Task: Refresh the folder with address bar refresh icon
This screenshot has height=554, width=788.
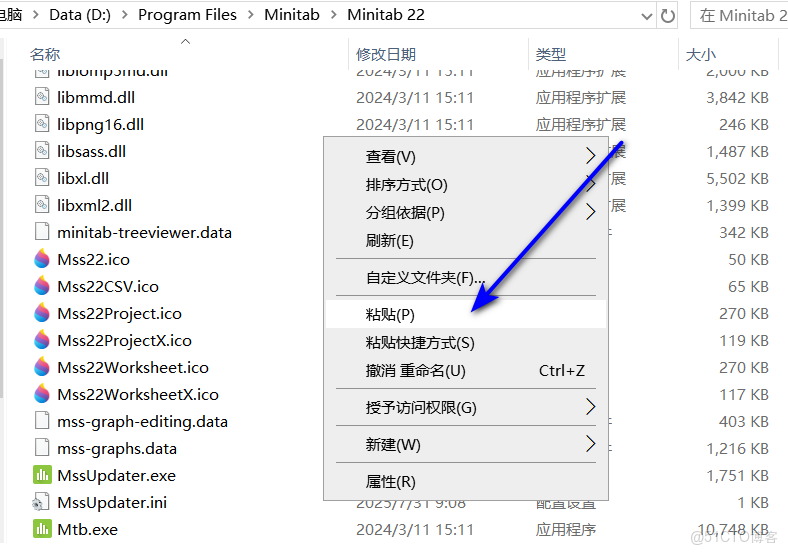Action: 667,16
